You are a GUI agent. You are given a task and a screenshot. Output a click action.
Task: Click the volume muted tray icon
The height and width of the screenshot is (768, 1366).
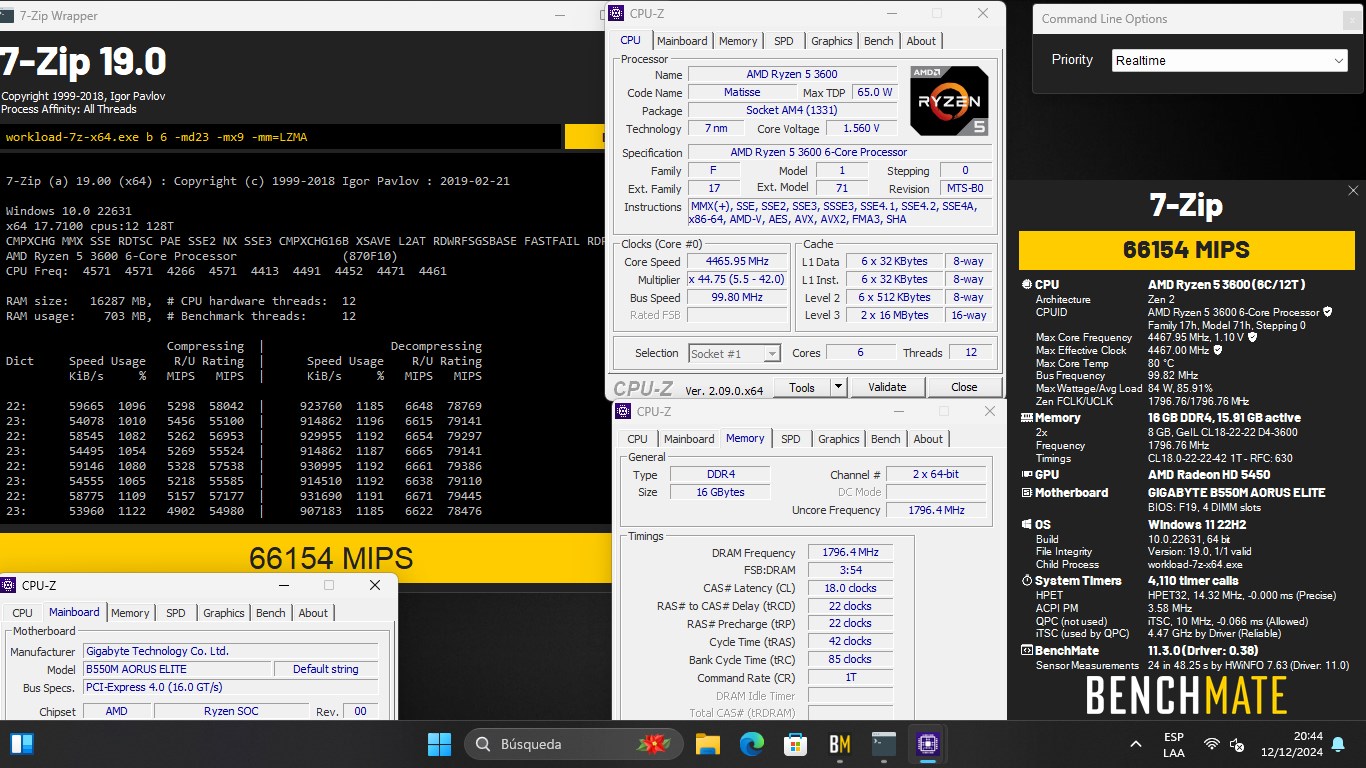pos(1237,745)
